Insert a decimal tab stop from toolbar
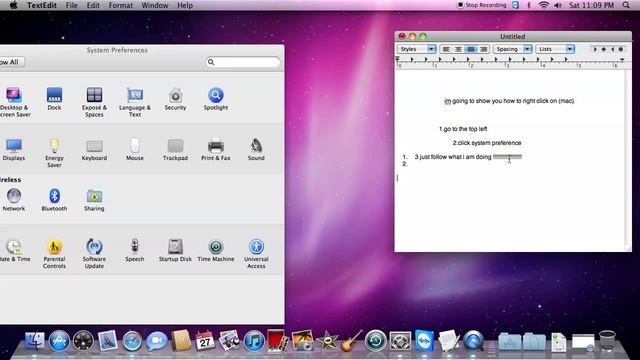640x360 pixels. (621, 49)
